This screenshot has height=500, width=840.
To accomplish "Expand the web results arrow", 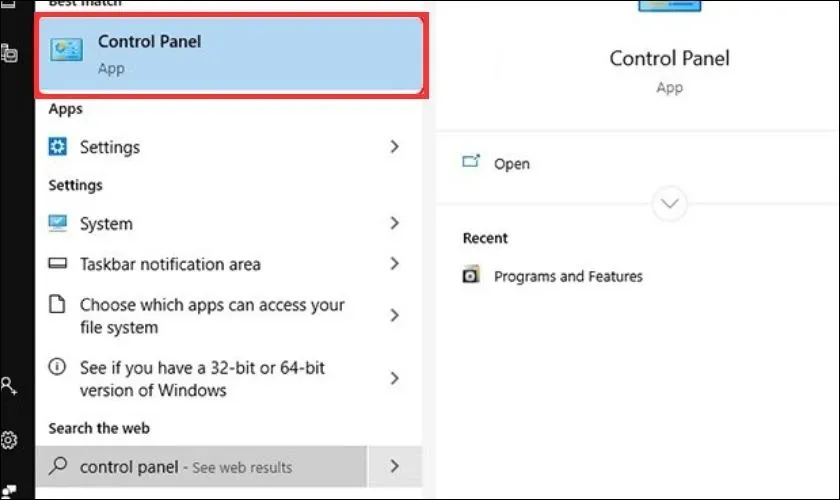I will point(395,466).
